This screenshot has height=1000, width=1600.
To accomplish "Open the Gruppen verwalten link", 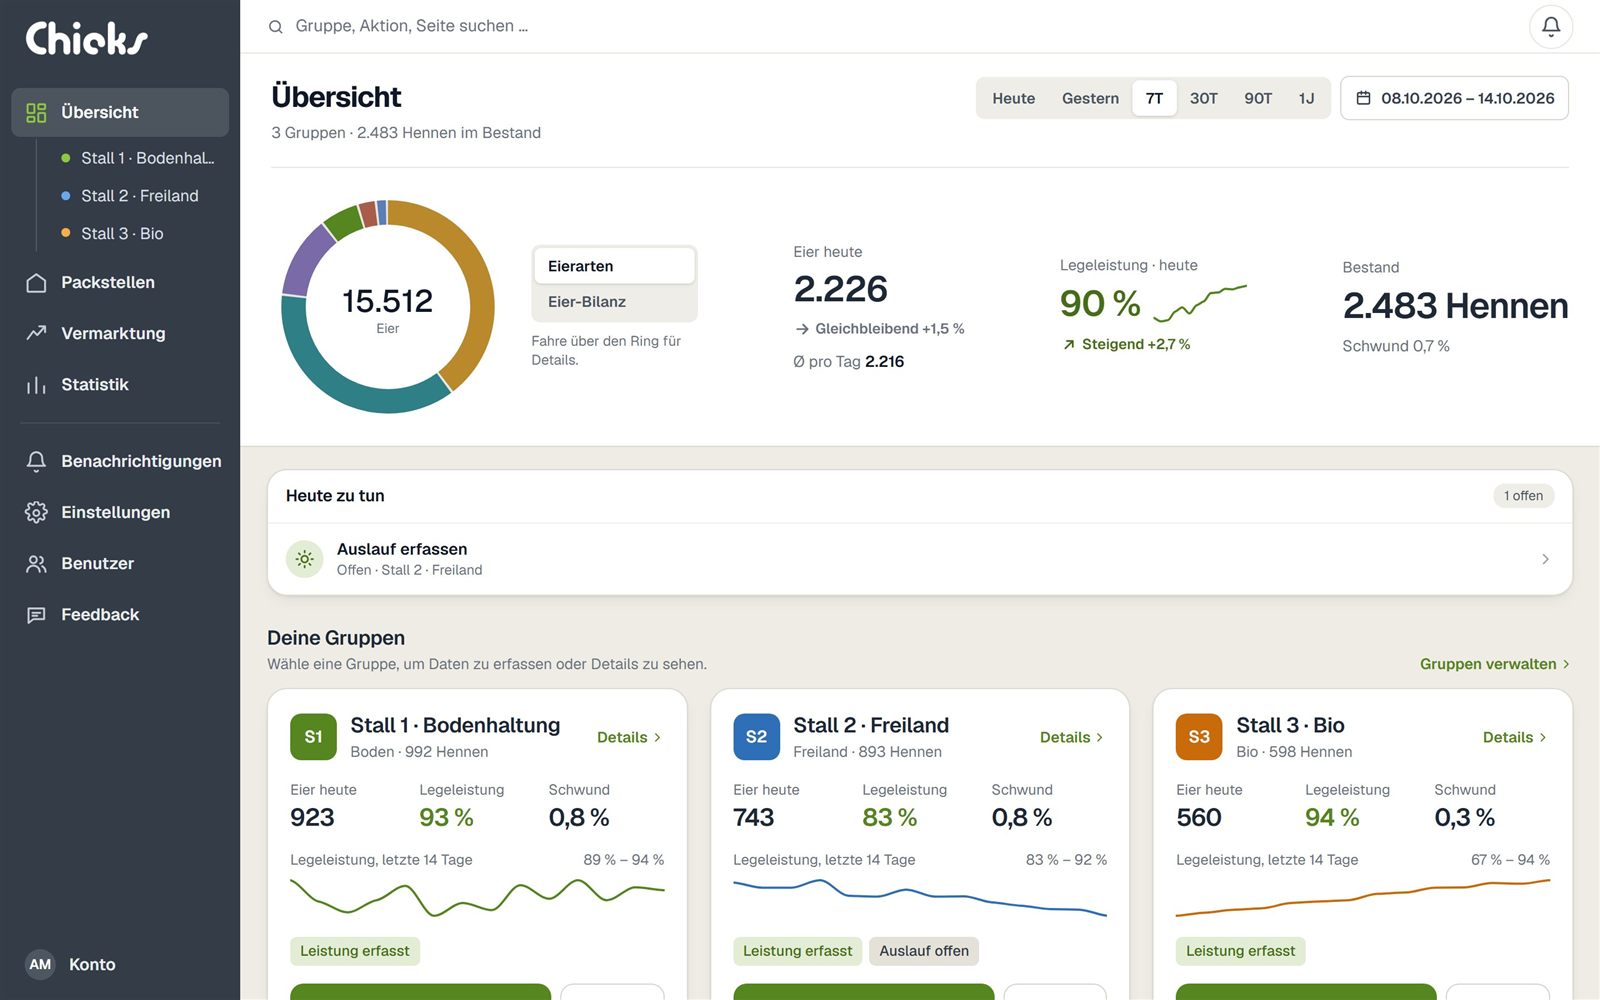I will coord(1495,664).
